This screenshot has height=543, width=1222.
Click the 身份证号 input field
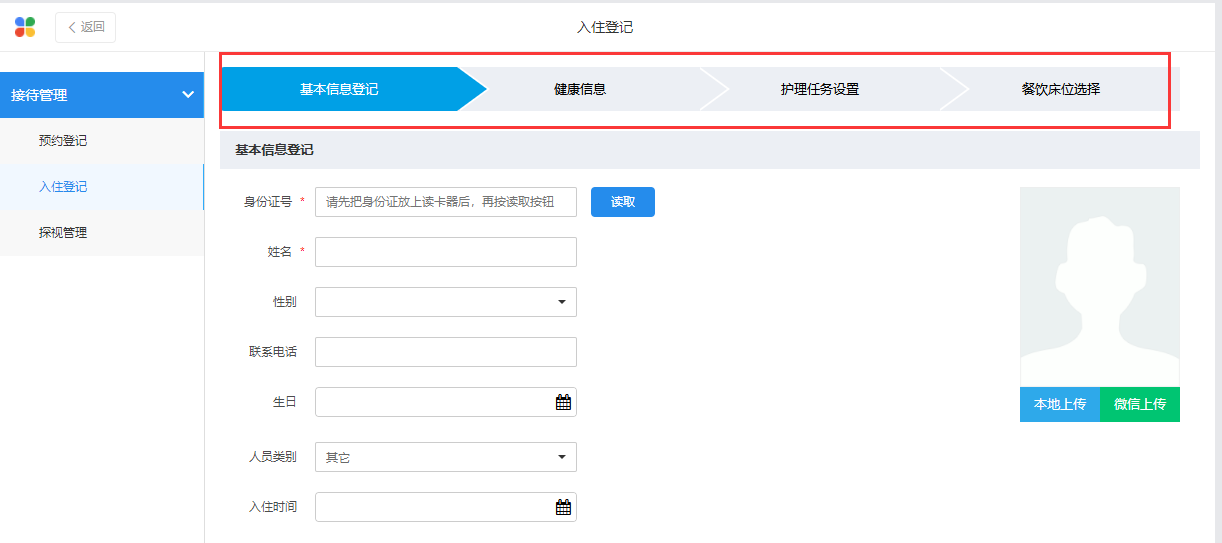coord(446,202)
